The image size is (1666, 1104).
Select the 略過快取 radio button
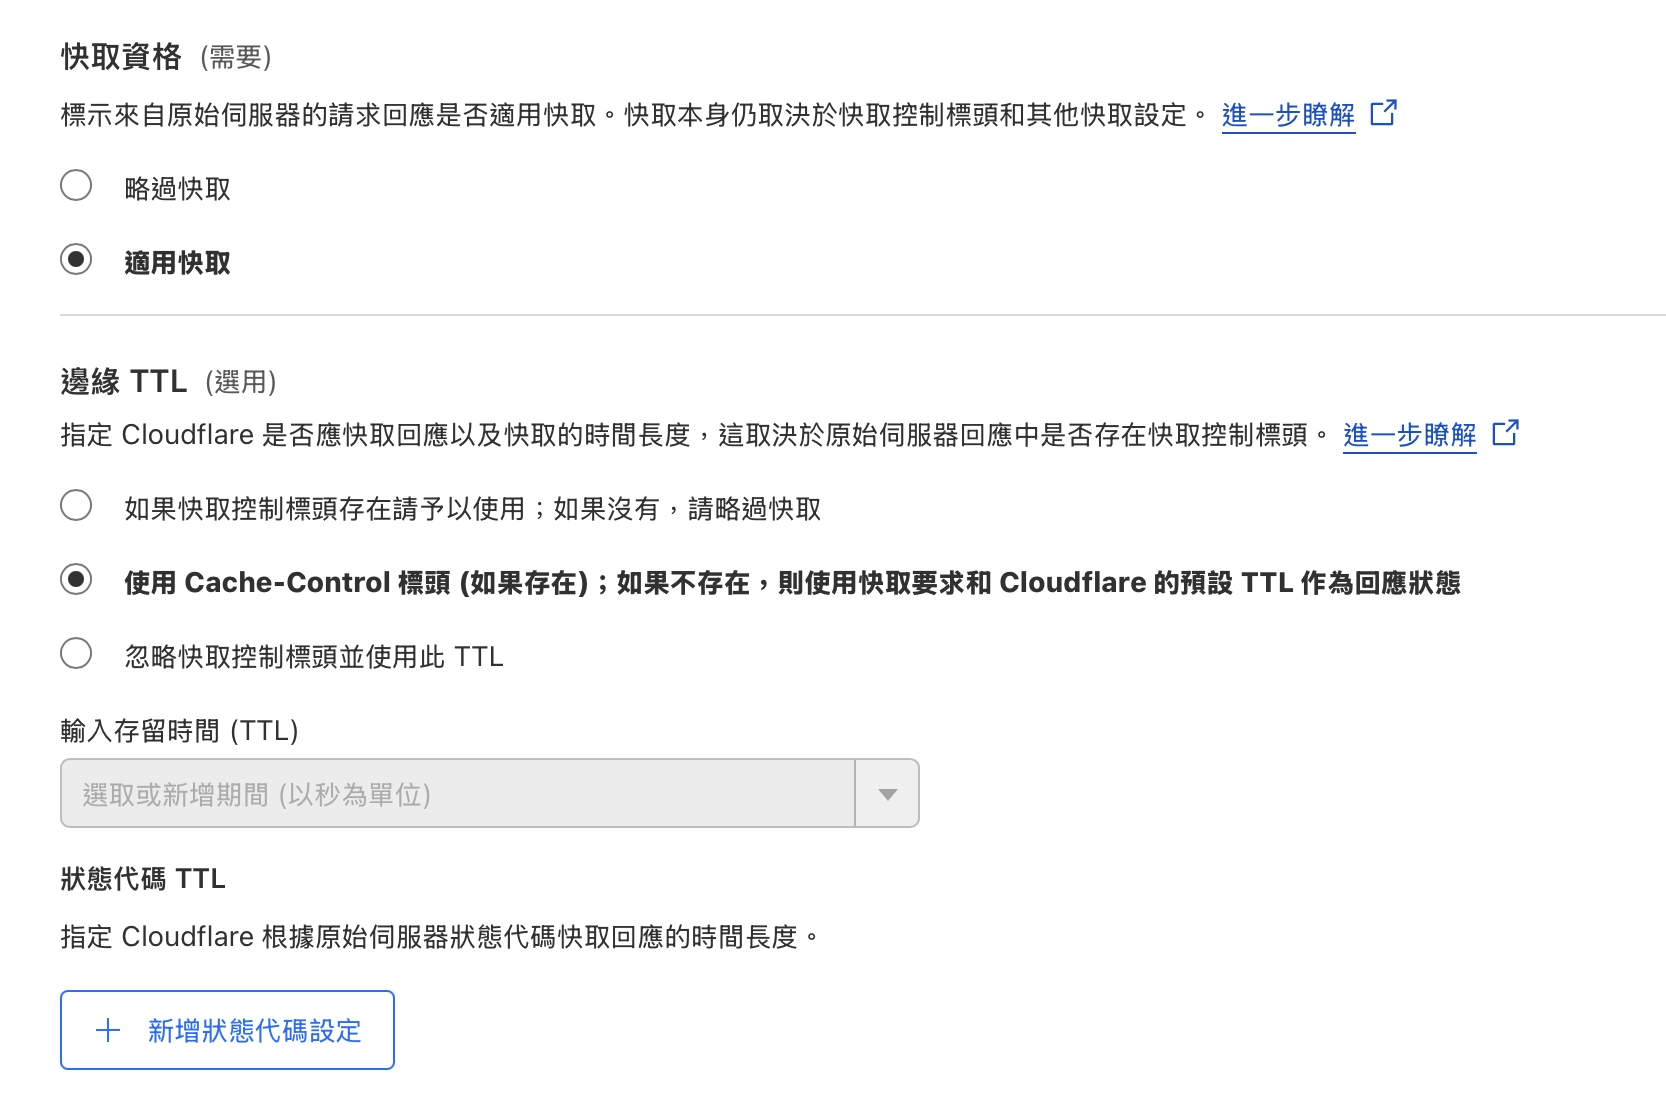pos(76,186)
